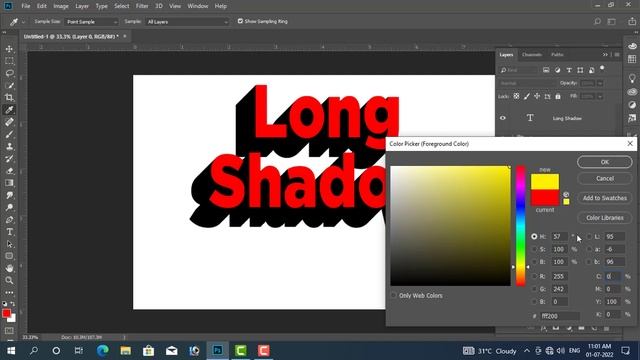Screen dimensions: 640x360
Task: Select the Eyedropper tool in the toolbox
Action: pos(9,110)
